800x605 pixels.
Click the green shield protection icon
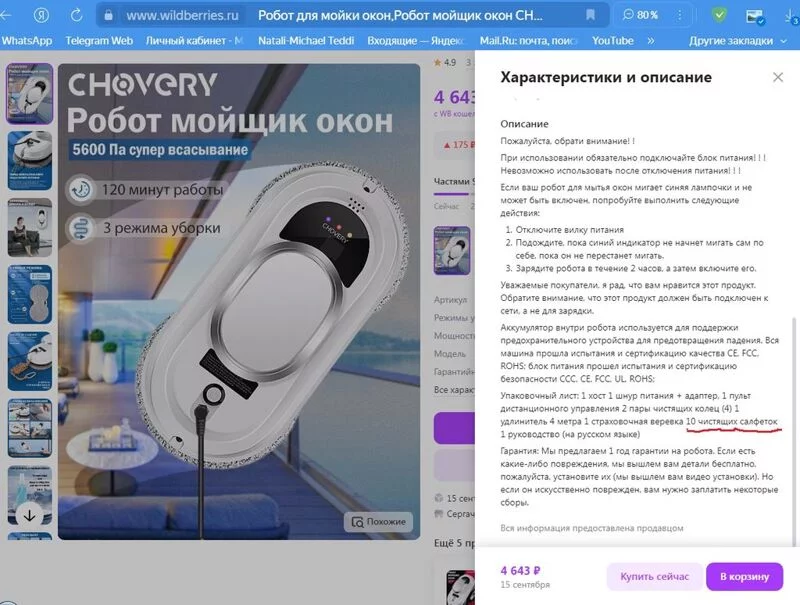tap(719, 15)
